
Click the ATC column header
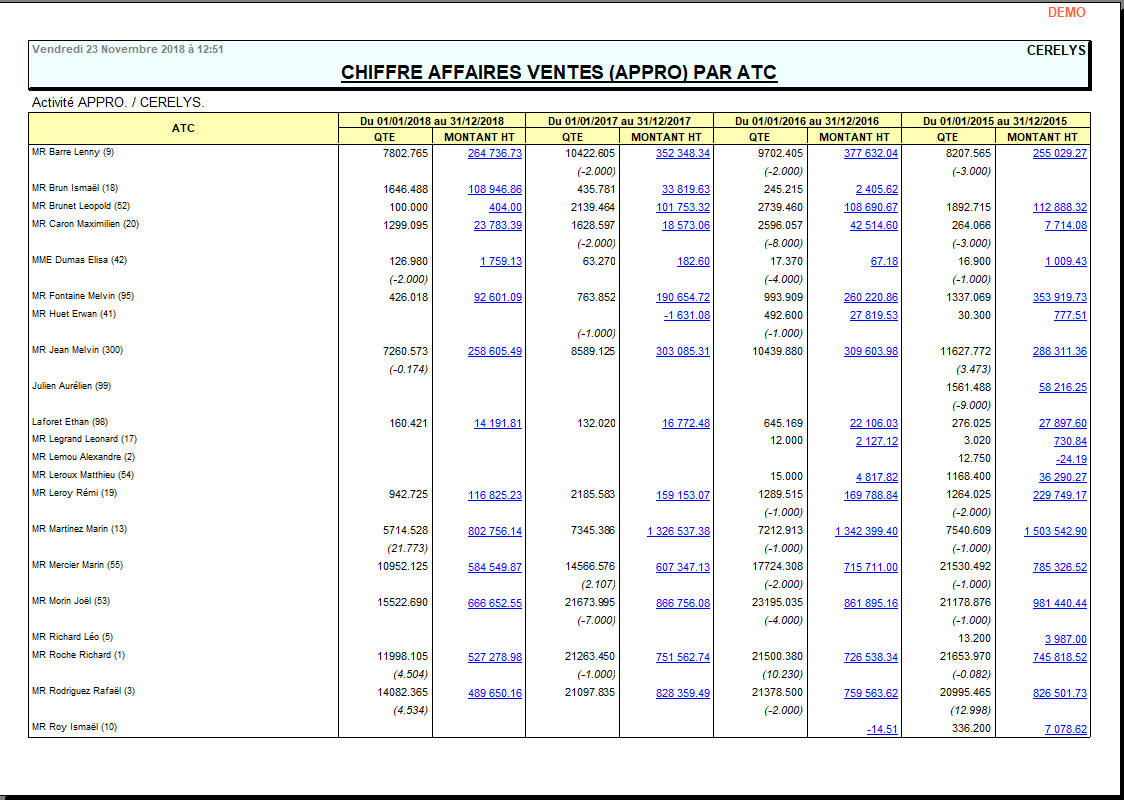point(183,128)
